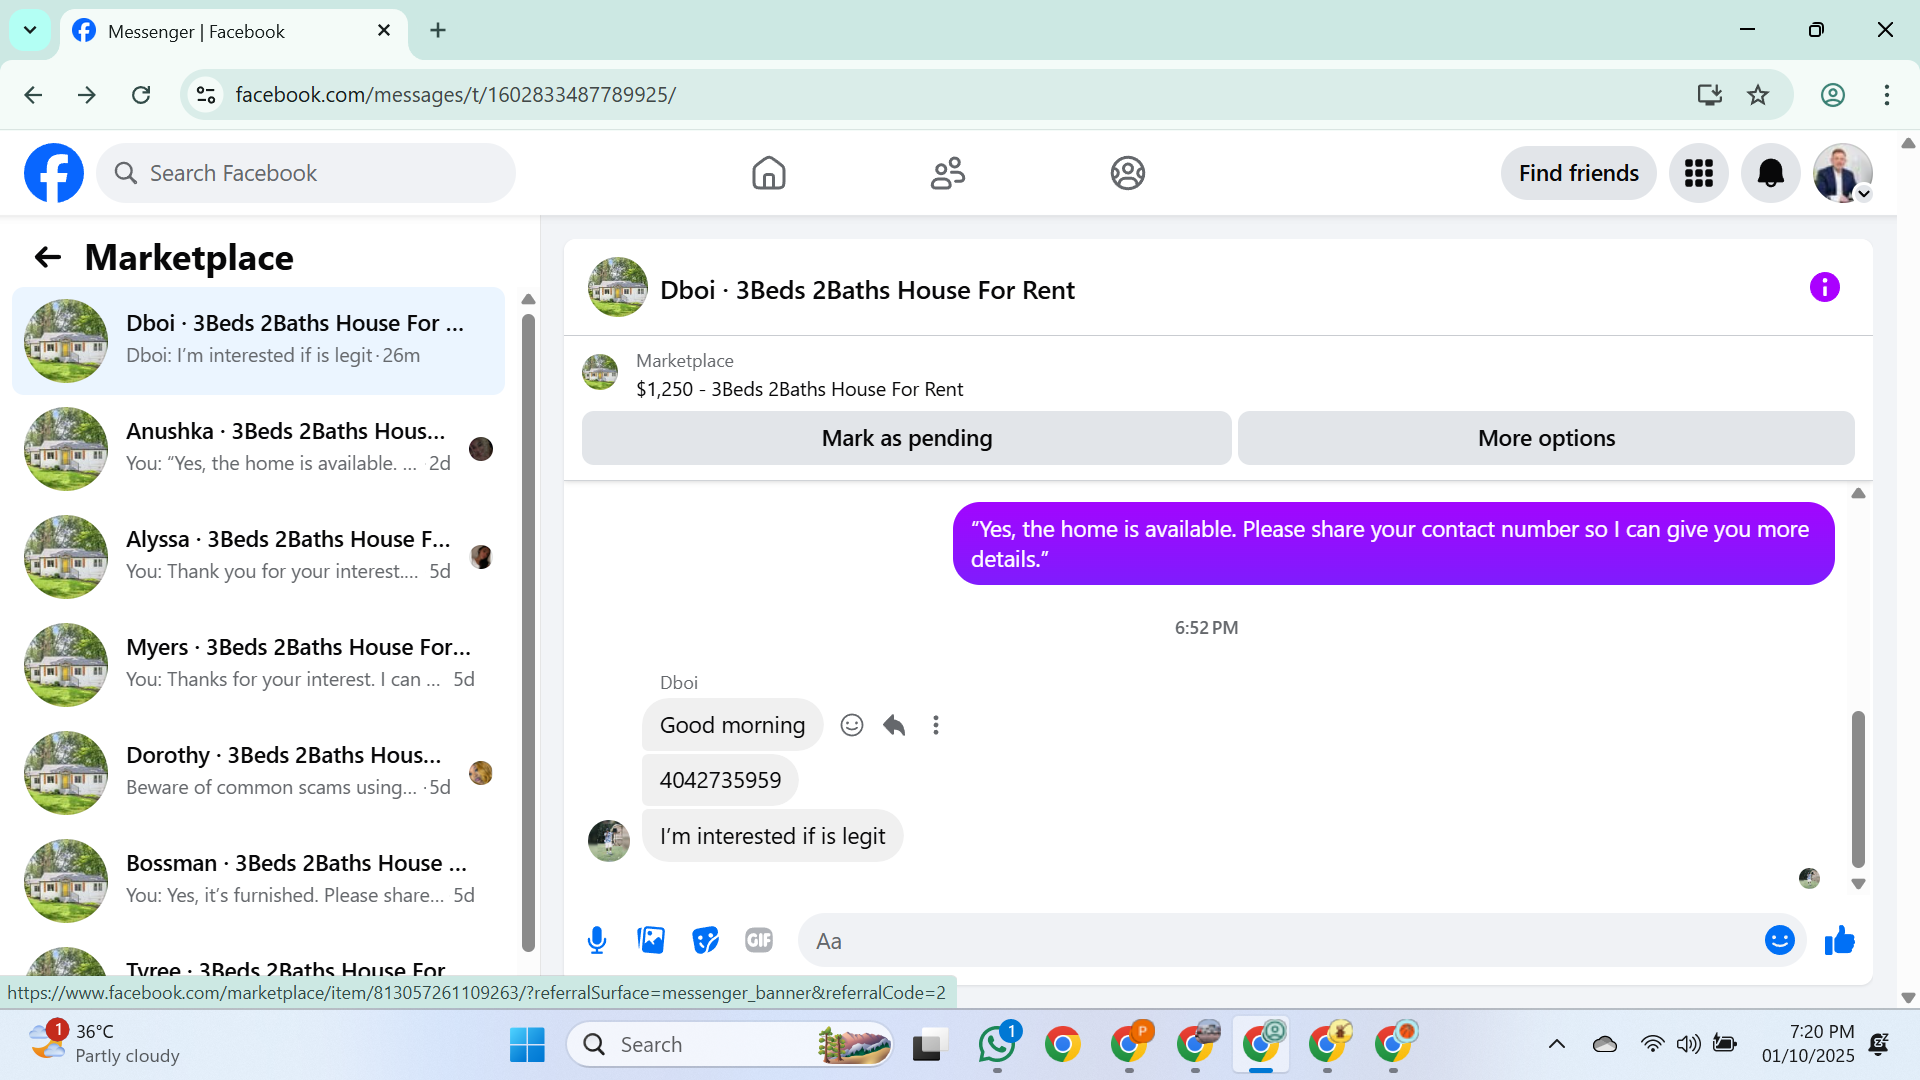Image resolution: width=1920 pixels, height=1080 pixels.
Task: Click the Windows taskbar Search box
Action: pos(730,1045)
